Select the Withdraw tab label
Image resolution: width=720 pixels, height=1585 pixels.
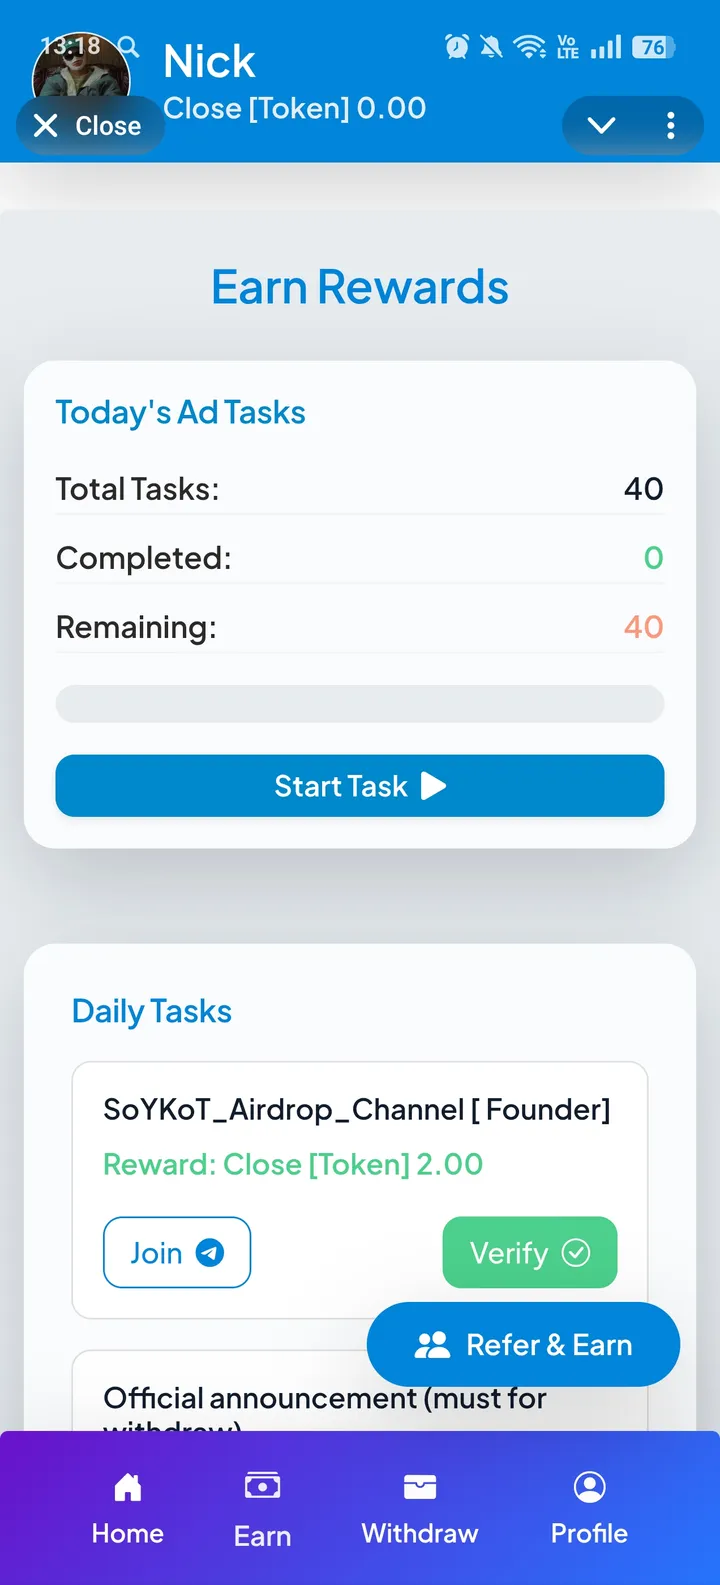tap(420, 1534)
